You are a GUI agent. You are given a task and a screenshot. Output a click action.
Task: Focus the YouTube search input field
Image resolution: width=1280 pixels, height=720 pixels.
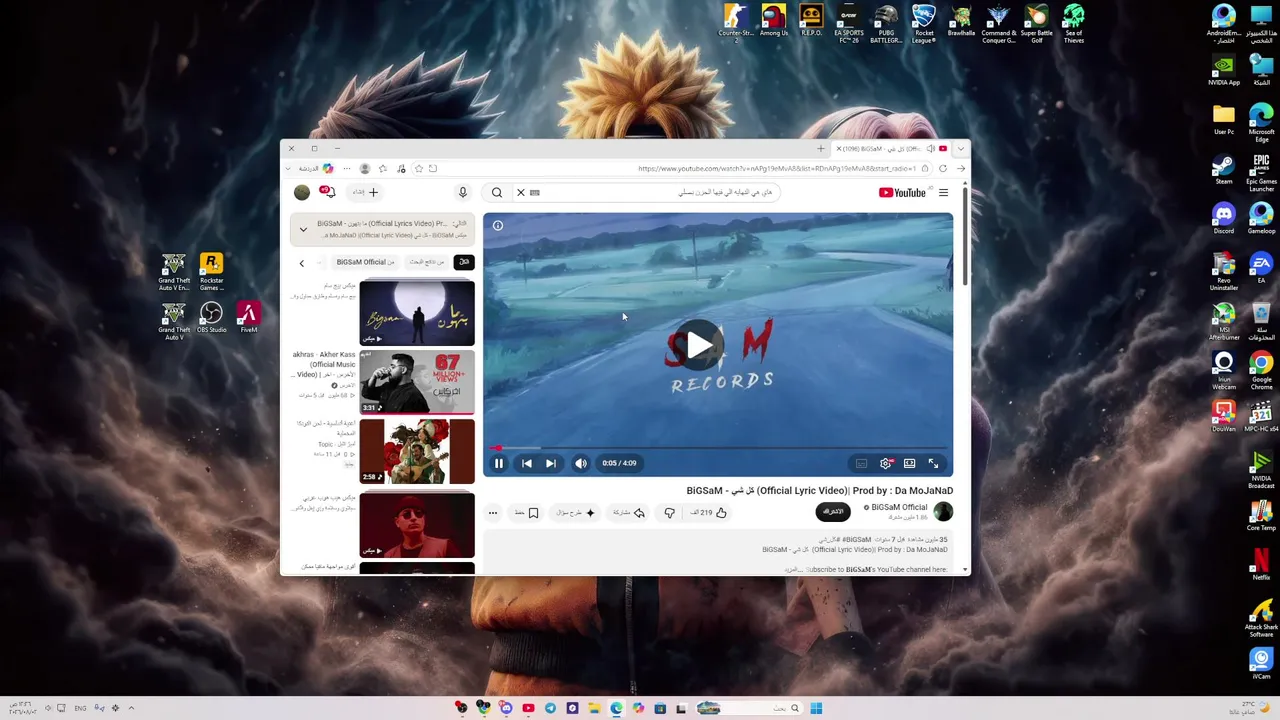pos(655,193)
